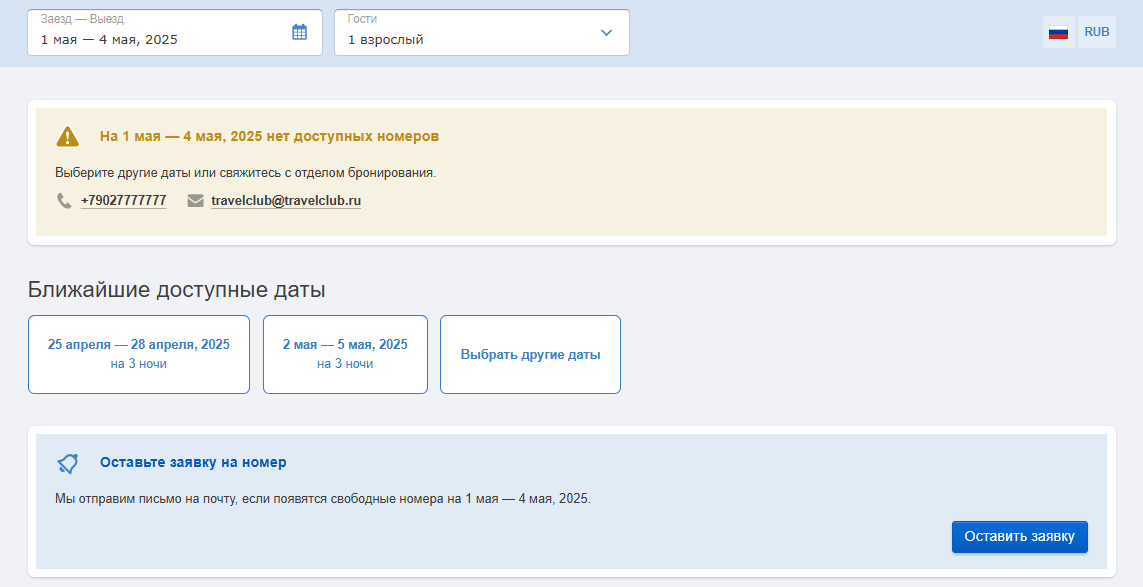
Task: Click 'Оставьте заявку на номер' heading
Action: point(193,462)
